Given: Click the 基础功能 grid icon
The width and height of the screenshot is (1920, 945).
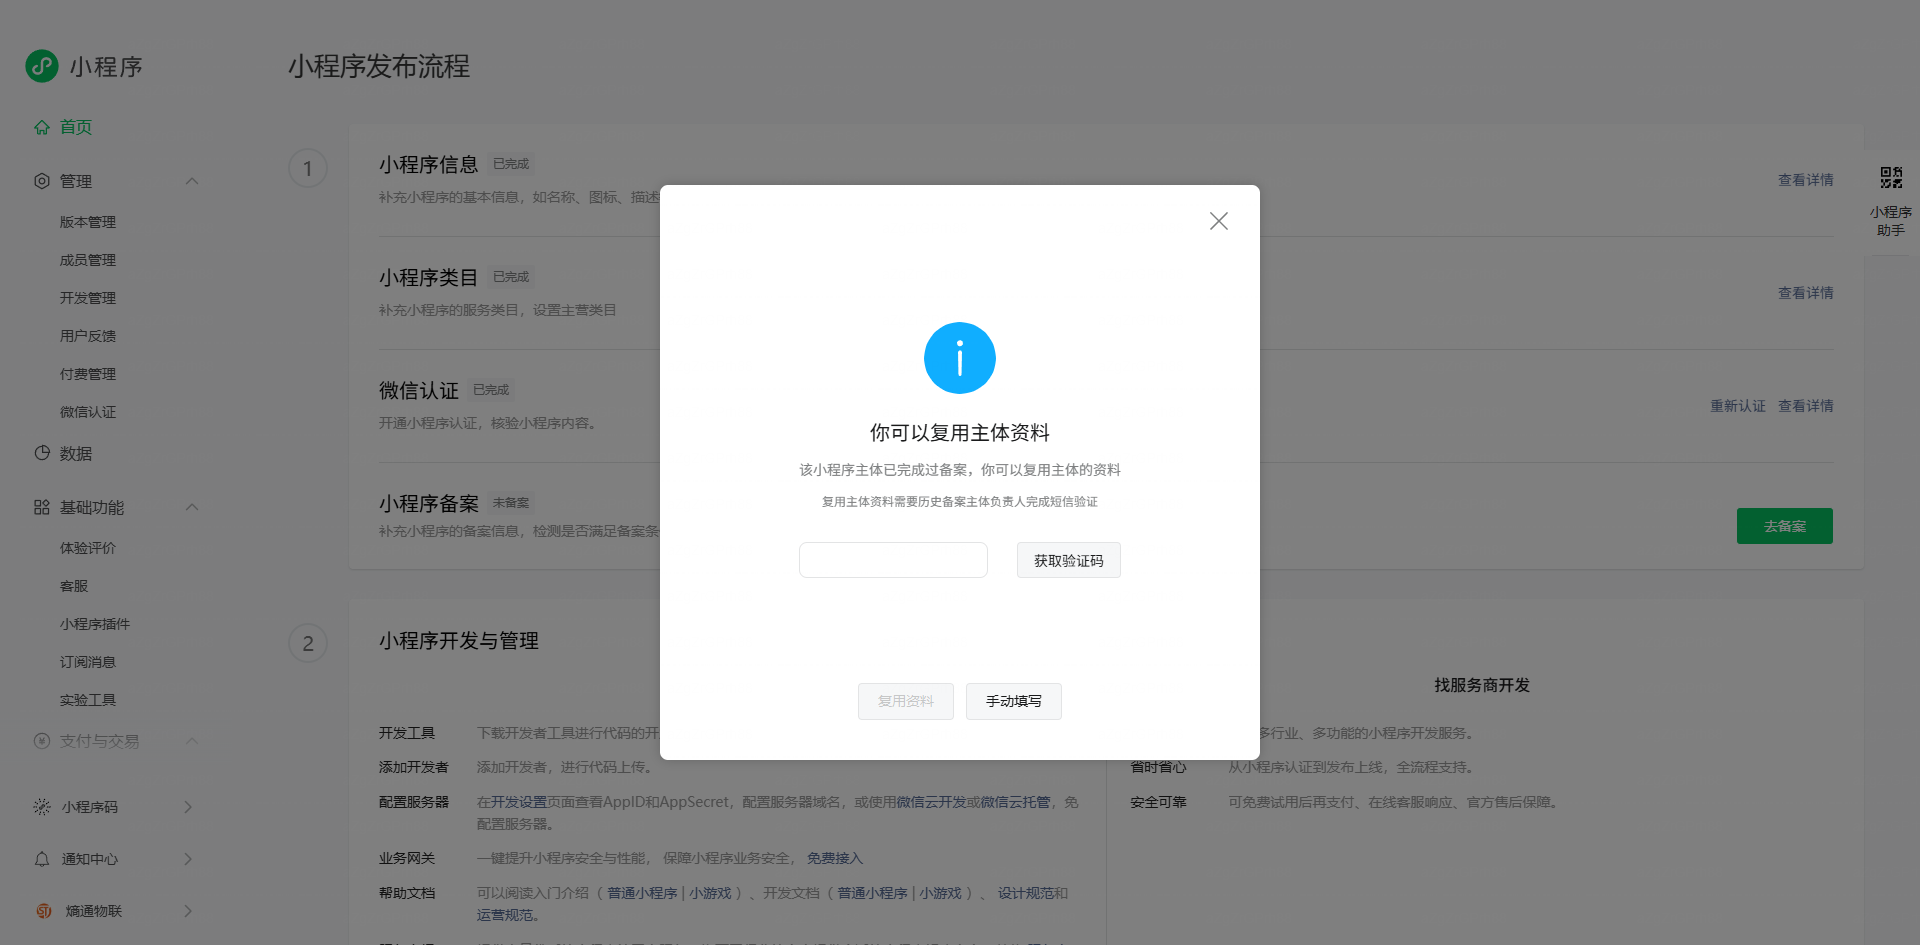Looking at the screenshot, I should coord(42,507).
